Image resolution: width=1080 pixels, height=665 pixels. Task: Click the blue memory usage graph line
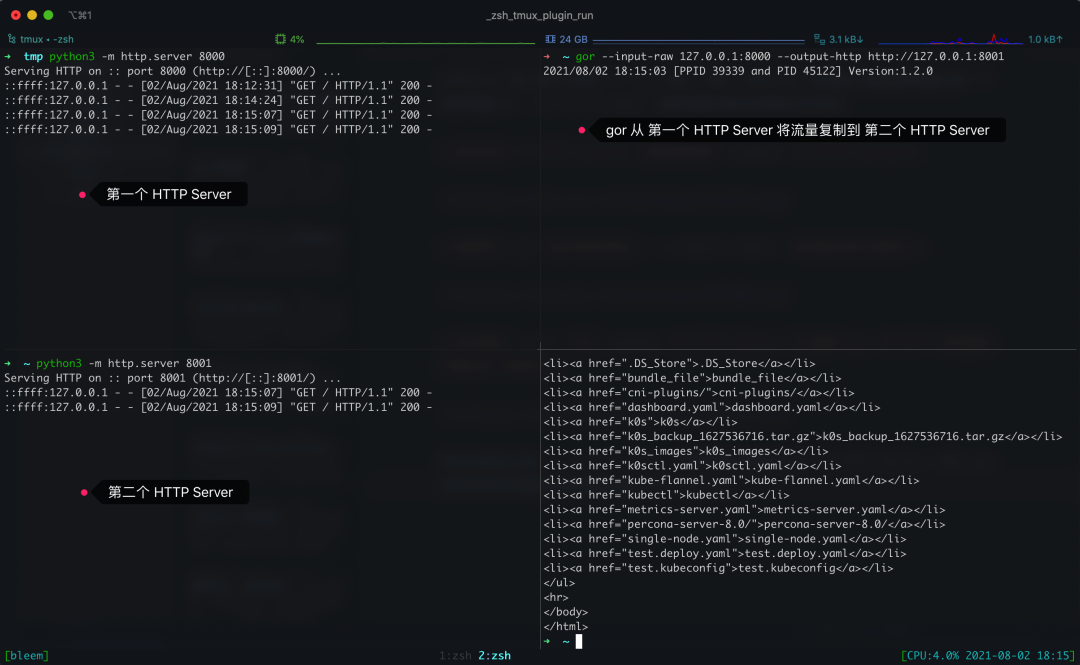pos(698,41)
